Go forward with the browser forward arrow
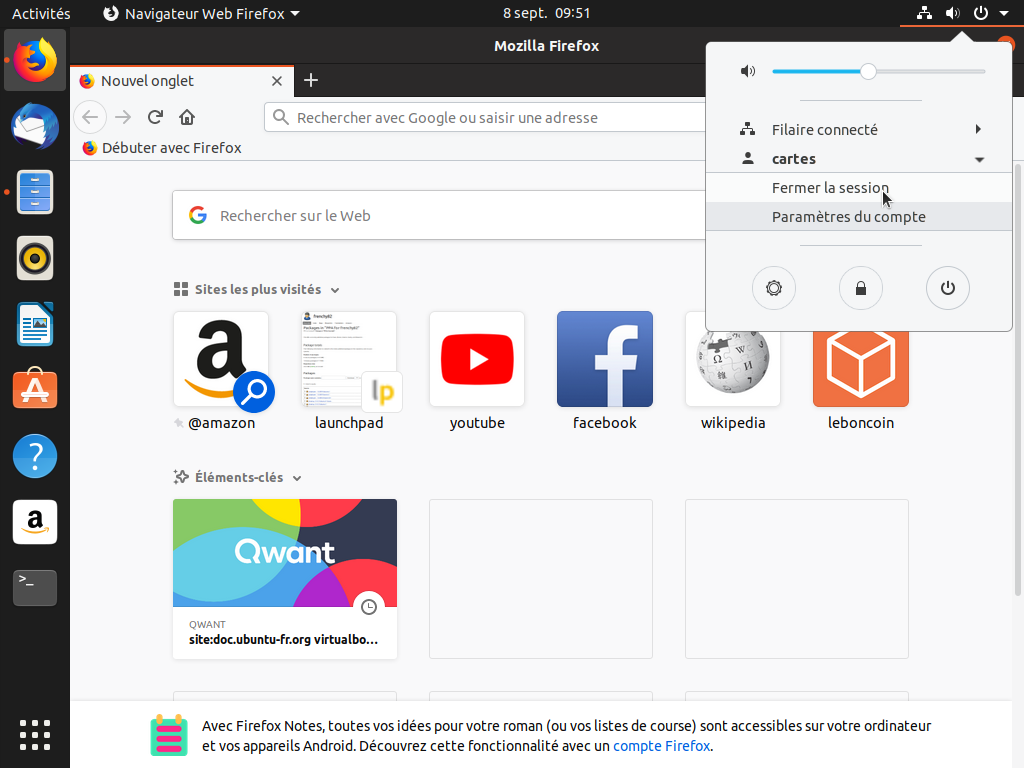The height and width of the screenshot is (768, 1024). [x=123, y=118]
